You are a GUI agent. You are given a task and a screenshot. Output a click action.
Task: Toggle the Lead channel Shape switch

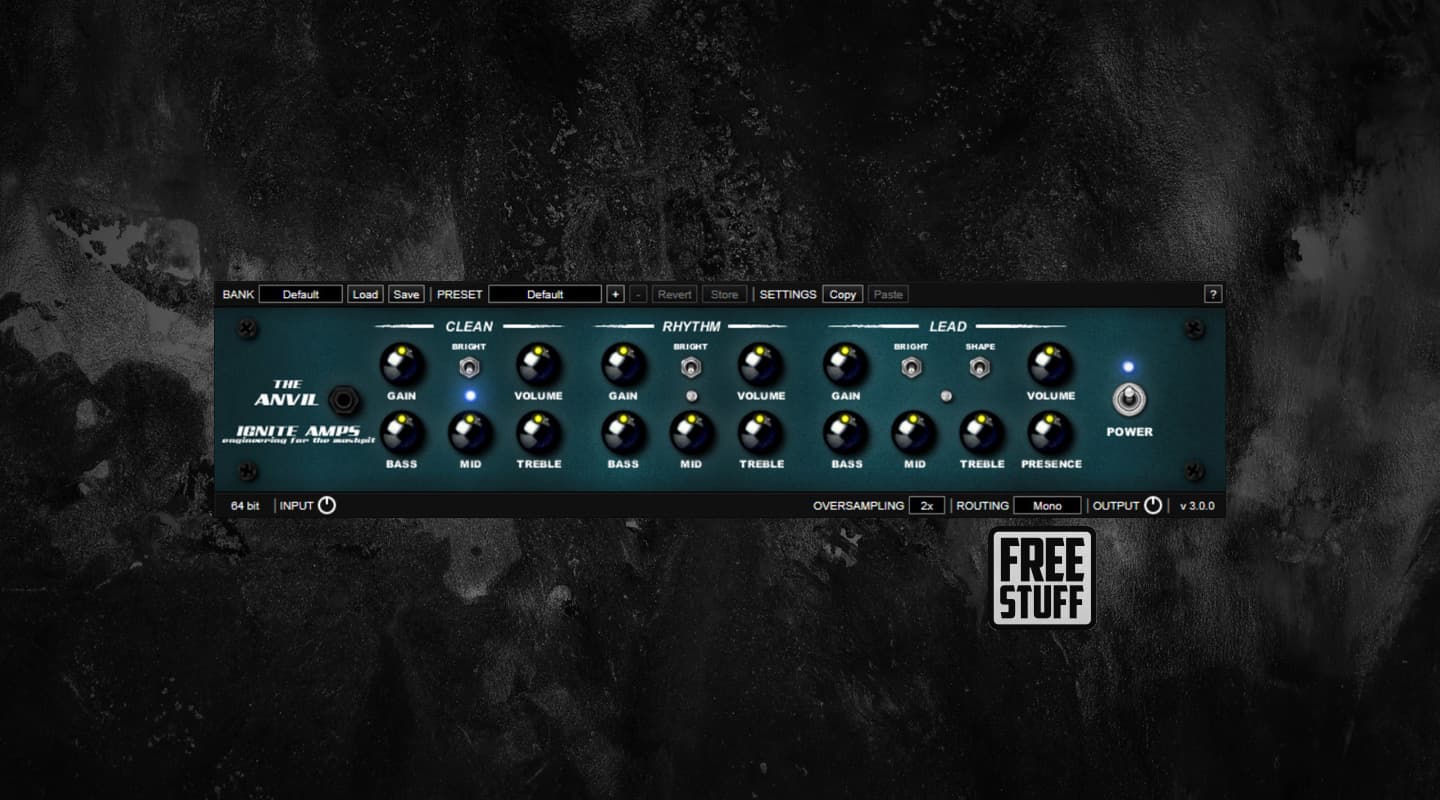pyautogui.click(x=980, y=367)
